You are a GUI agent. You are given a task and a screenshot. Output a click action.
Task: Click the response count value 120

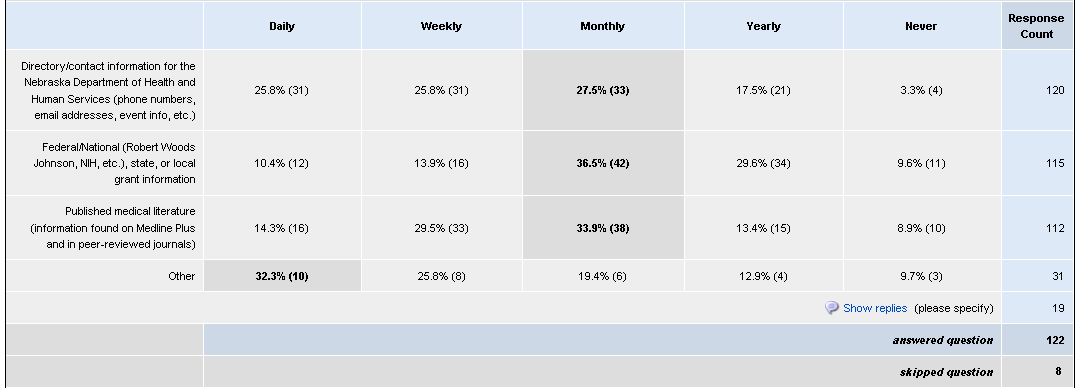(x=1055, y=90)
